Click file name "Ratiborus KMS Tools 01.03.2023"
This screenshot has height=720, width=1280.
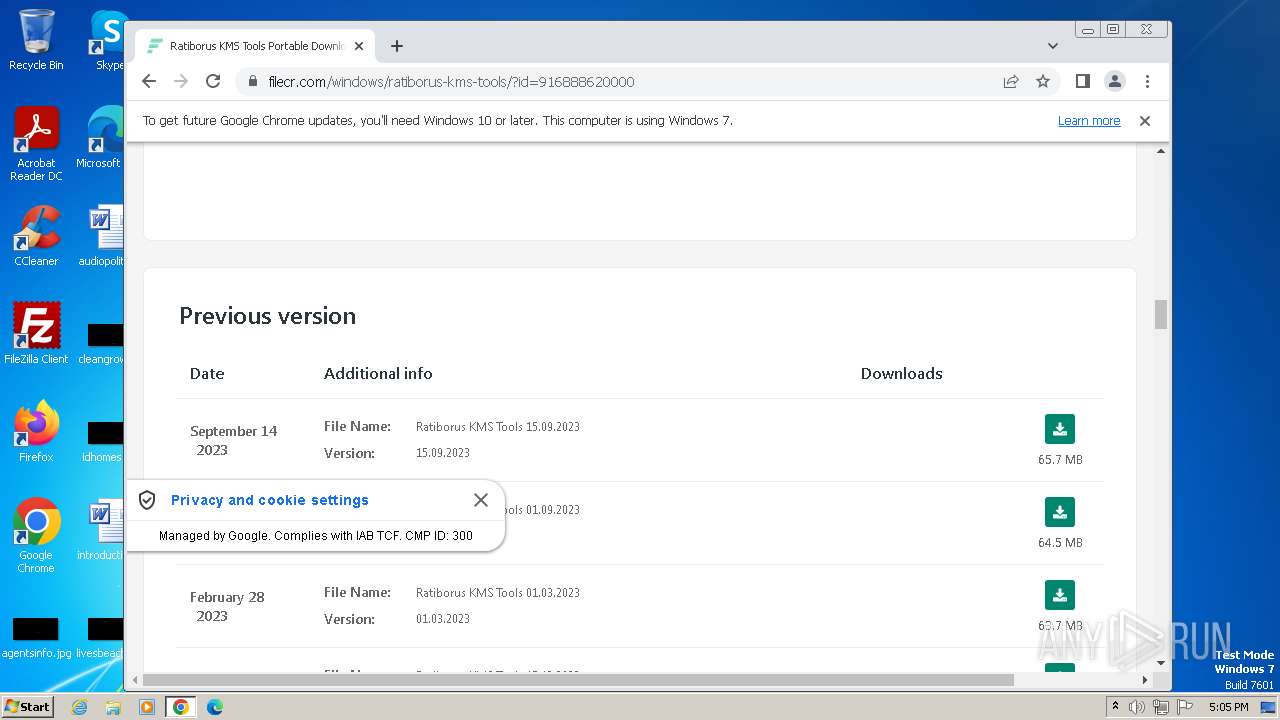(x=498, y=593)
